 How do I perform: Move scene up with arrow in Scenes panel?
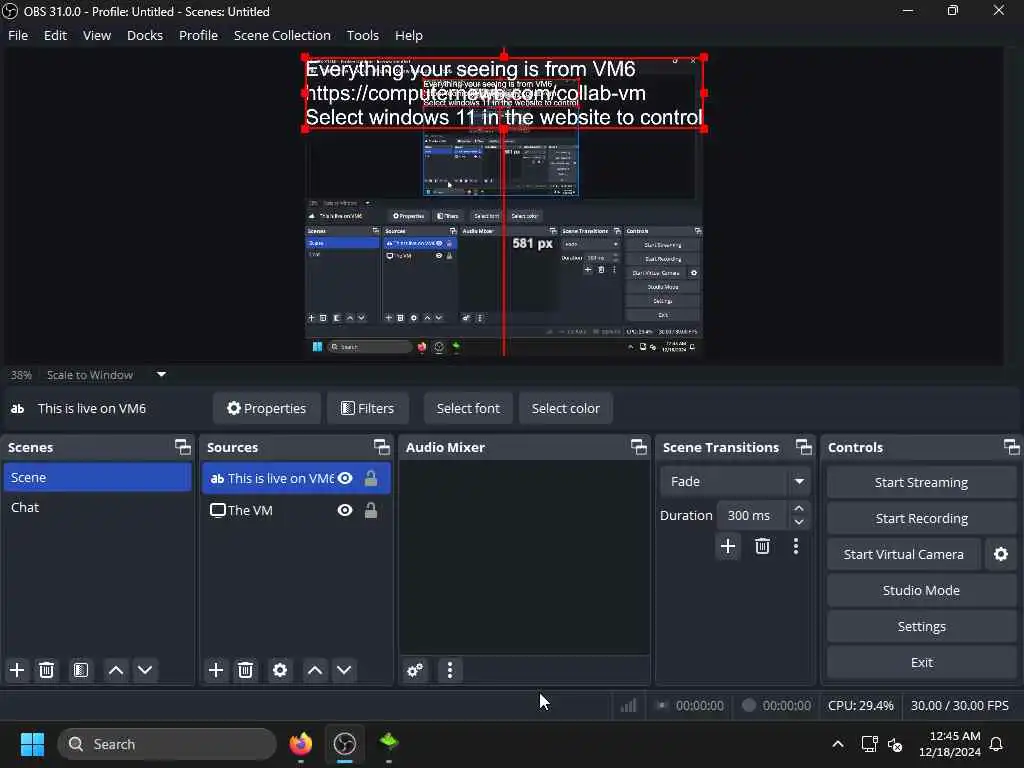click(116, 670)
